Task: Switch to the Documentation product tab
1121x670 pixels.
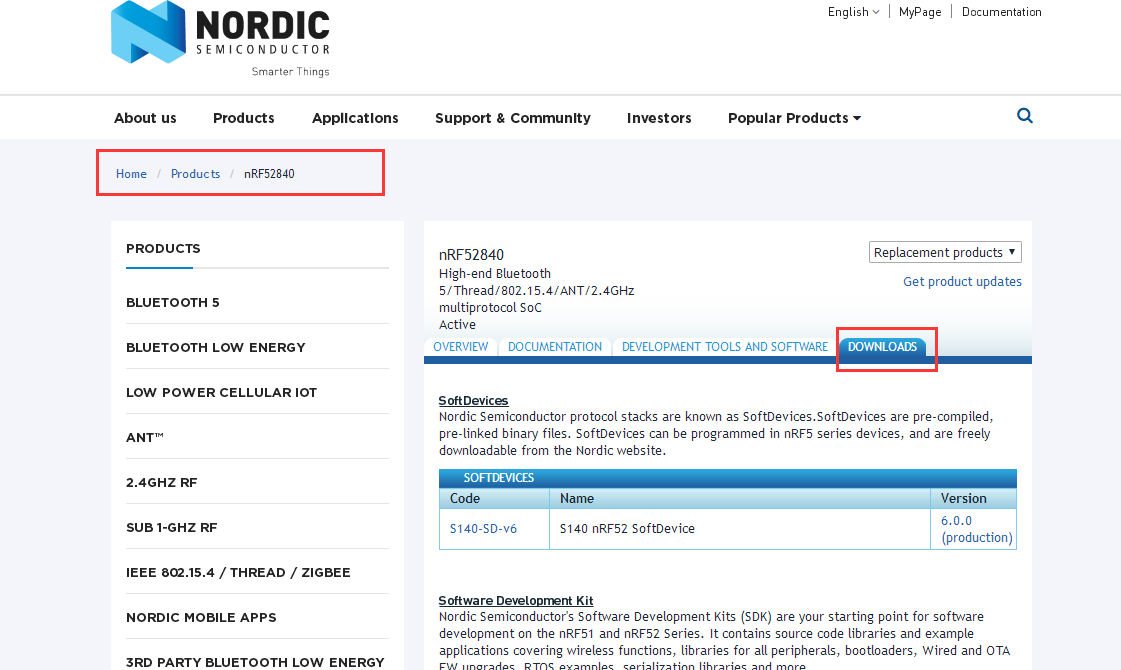Action: click(x=555, y=347)
